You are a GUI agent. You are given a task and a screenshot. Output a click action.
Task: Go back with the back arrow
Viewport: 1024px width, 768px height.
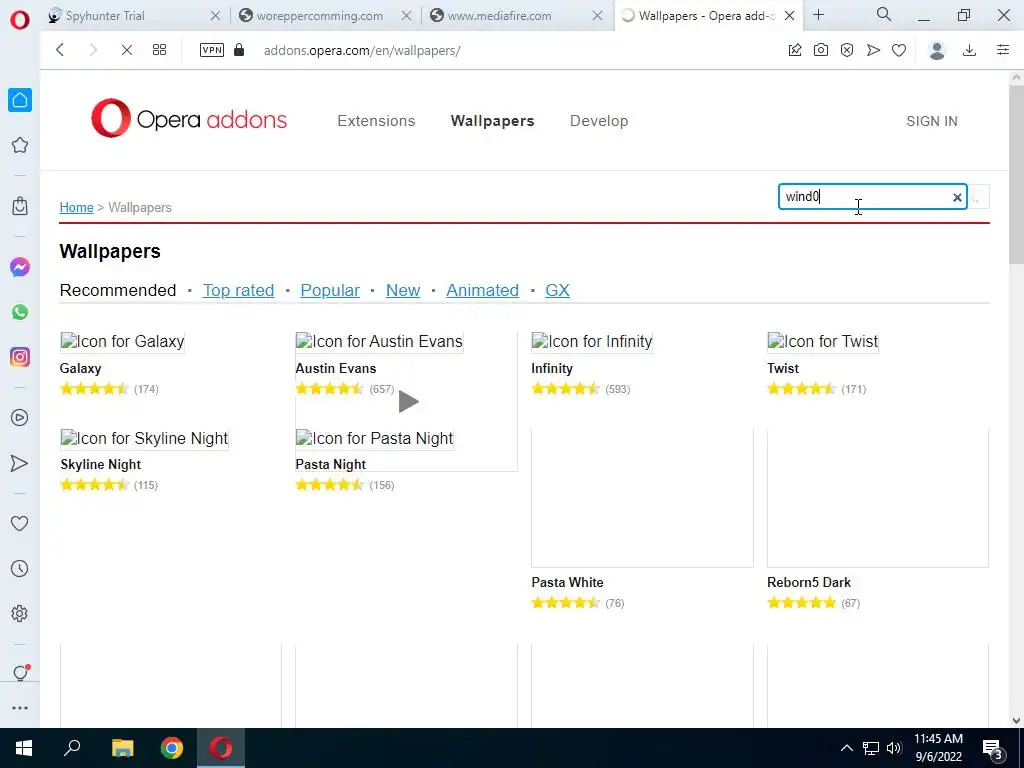[60, 50]
